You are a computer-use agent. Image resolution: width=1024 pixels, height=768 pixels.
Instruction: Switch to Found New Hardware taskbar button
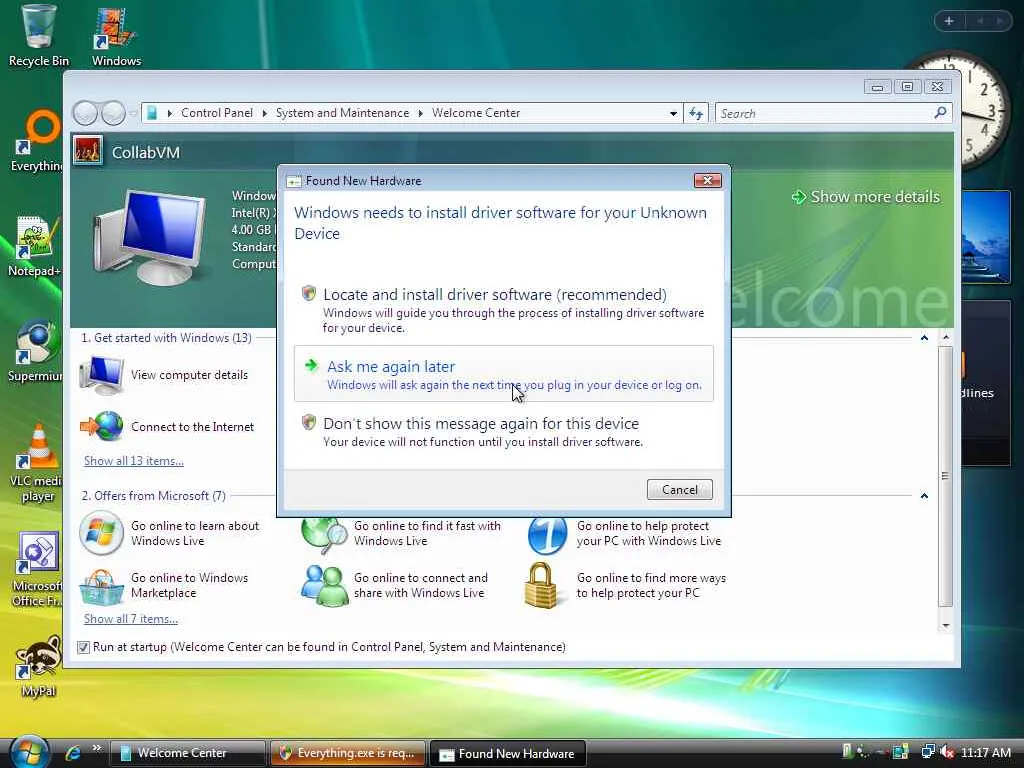tap(507, 753)
